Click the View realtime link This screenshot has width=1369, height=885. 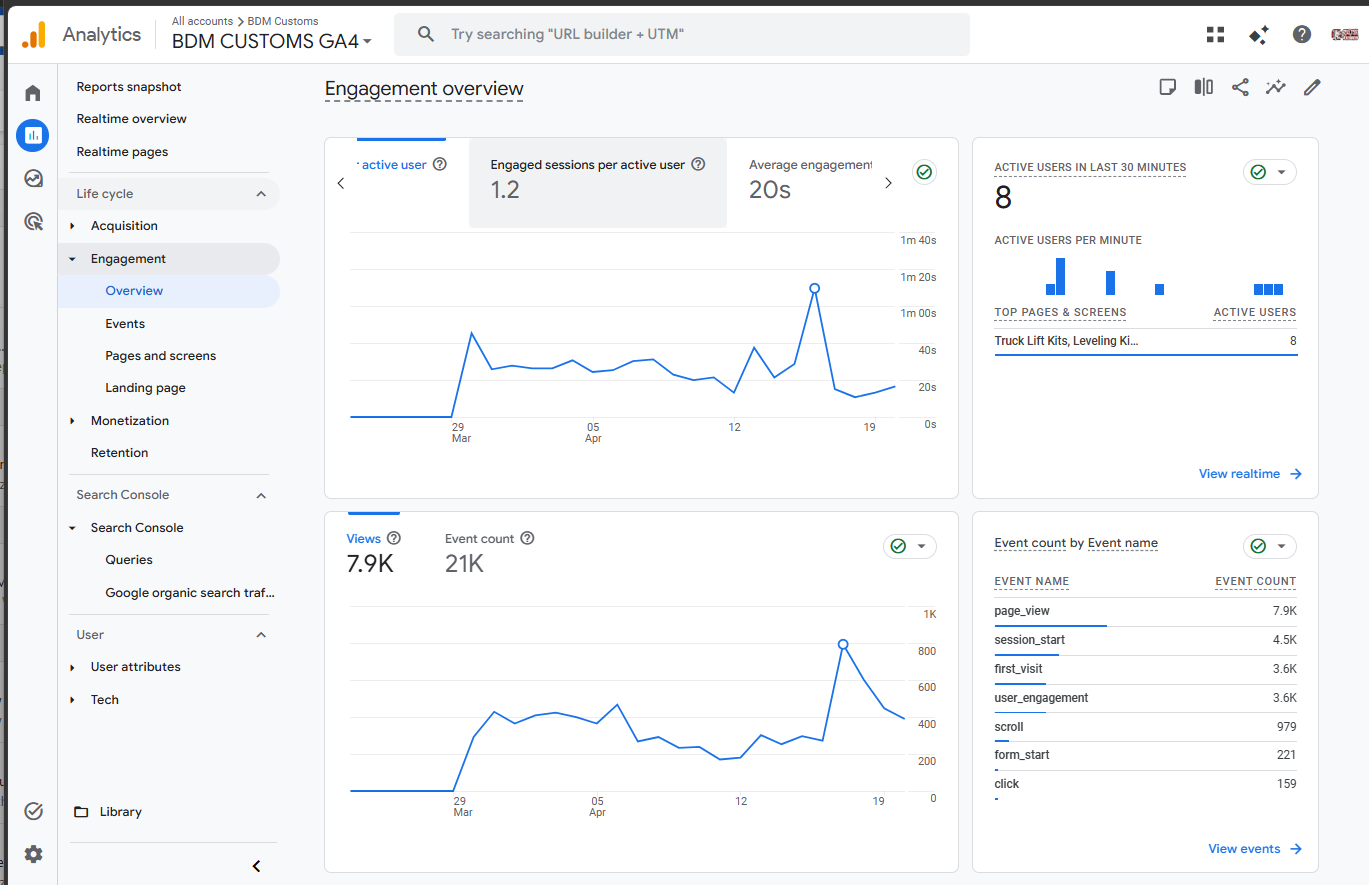coord(1250,474)
